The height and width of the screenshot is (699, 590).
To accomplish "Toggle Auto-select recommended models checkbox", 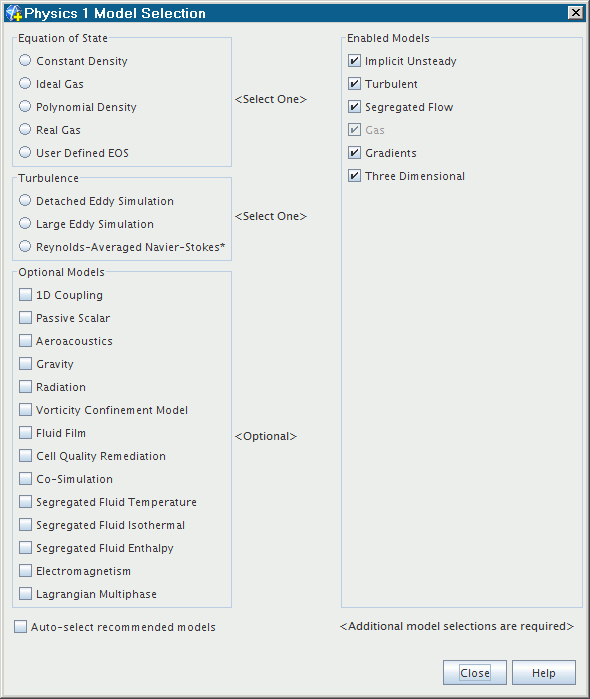I will [x=21, y=627].
